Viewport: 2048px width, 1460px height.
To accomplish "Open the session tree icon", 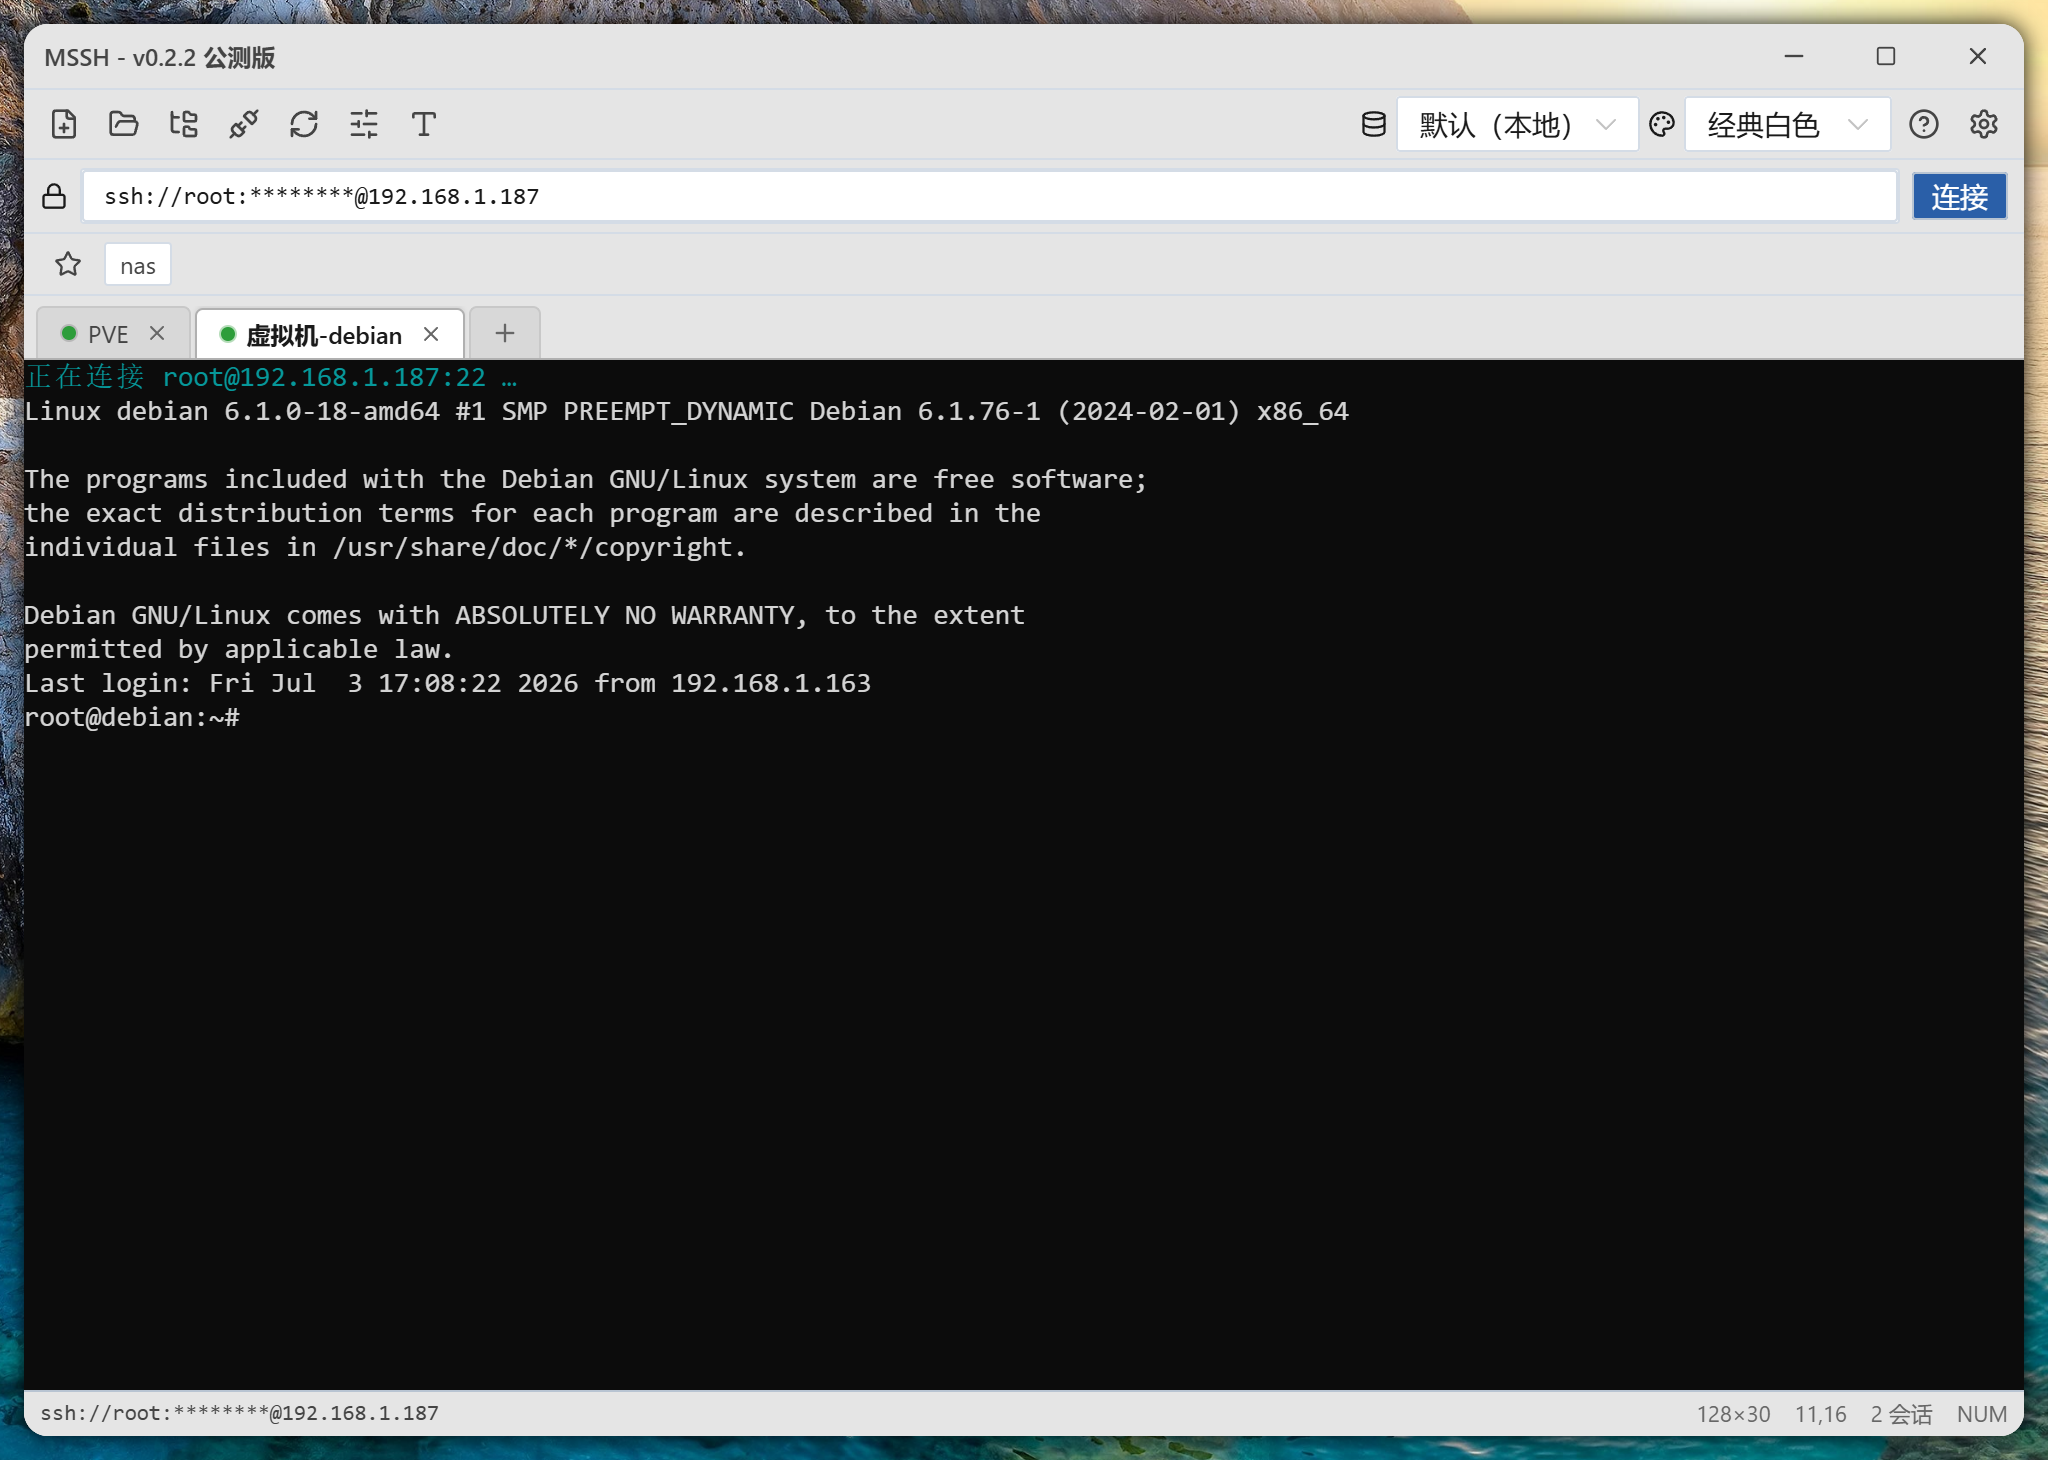I will 184,124.
